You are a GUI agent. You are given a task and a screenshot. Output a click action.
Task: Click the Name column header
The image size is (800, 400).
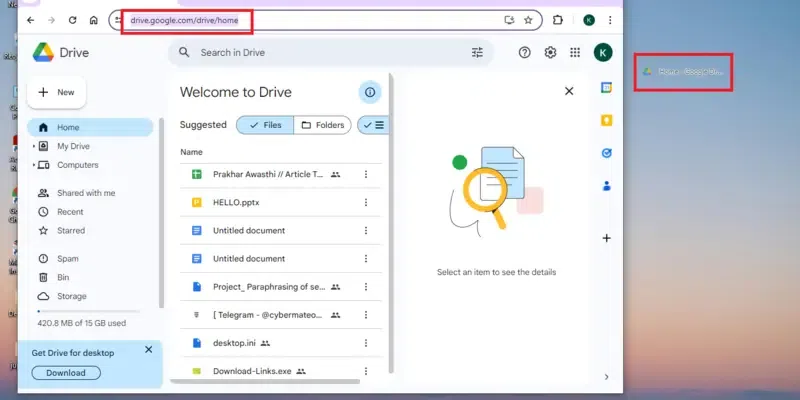pos(191,152)
